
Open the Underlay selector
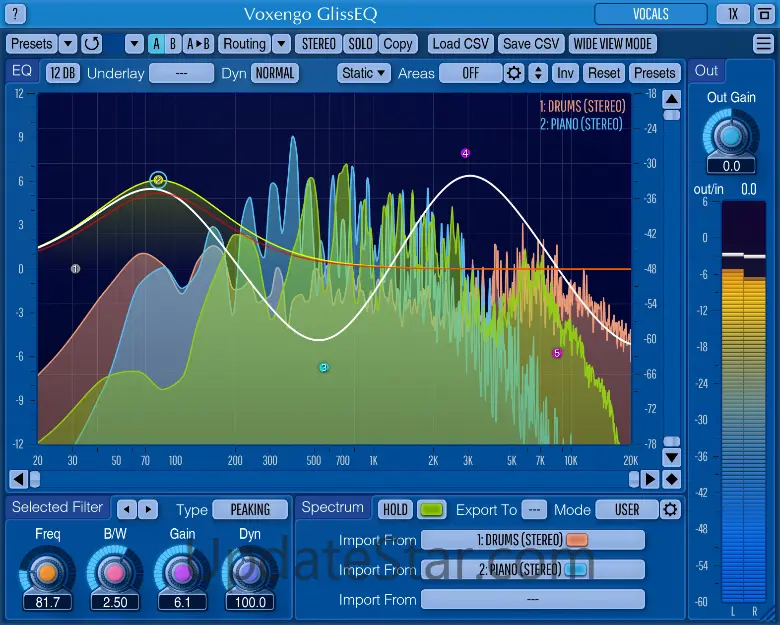click(x=182, y=73)
